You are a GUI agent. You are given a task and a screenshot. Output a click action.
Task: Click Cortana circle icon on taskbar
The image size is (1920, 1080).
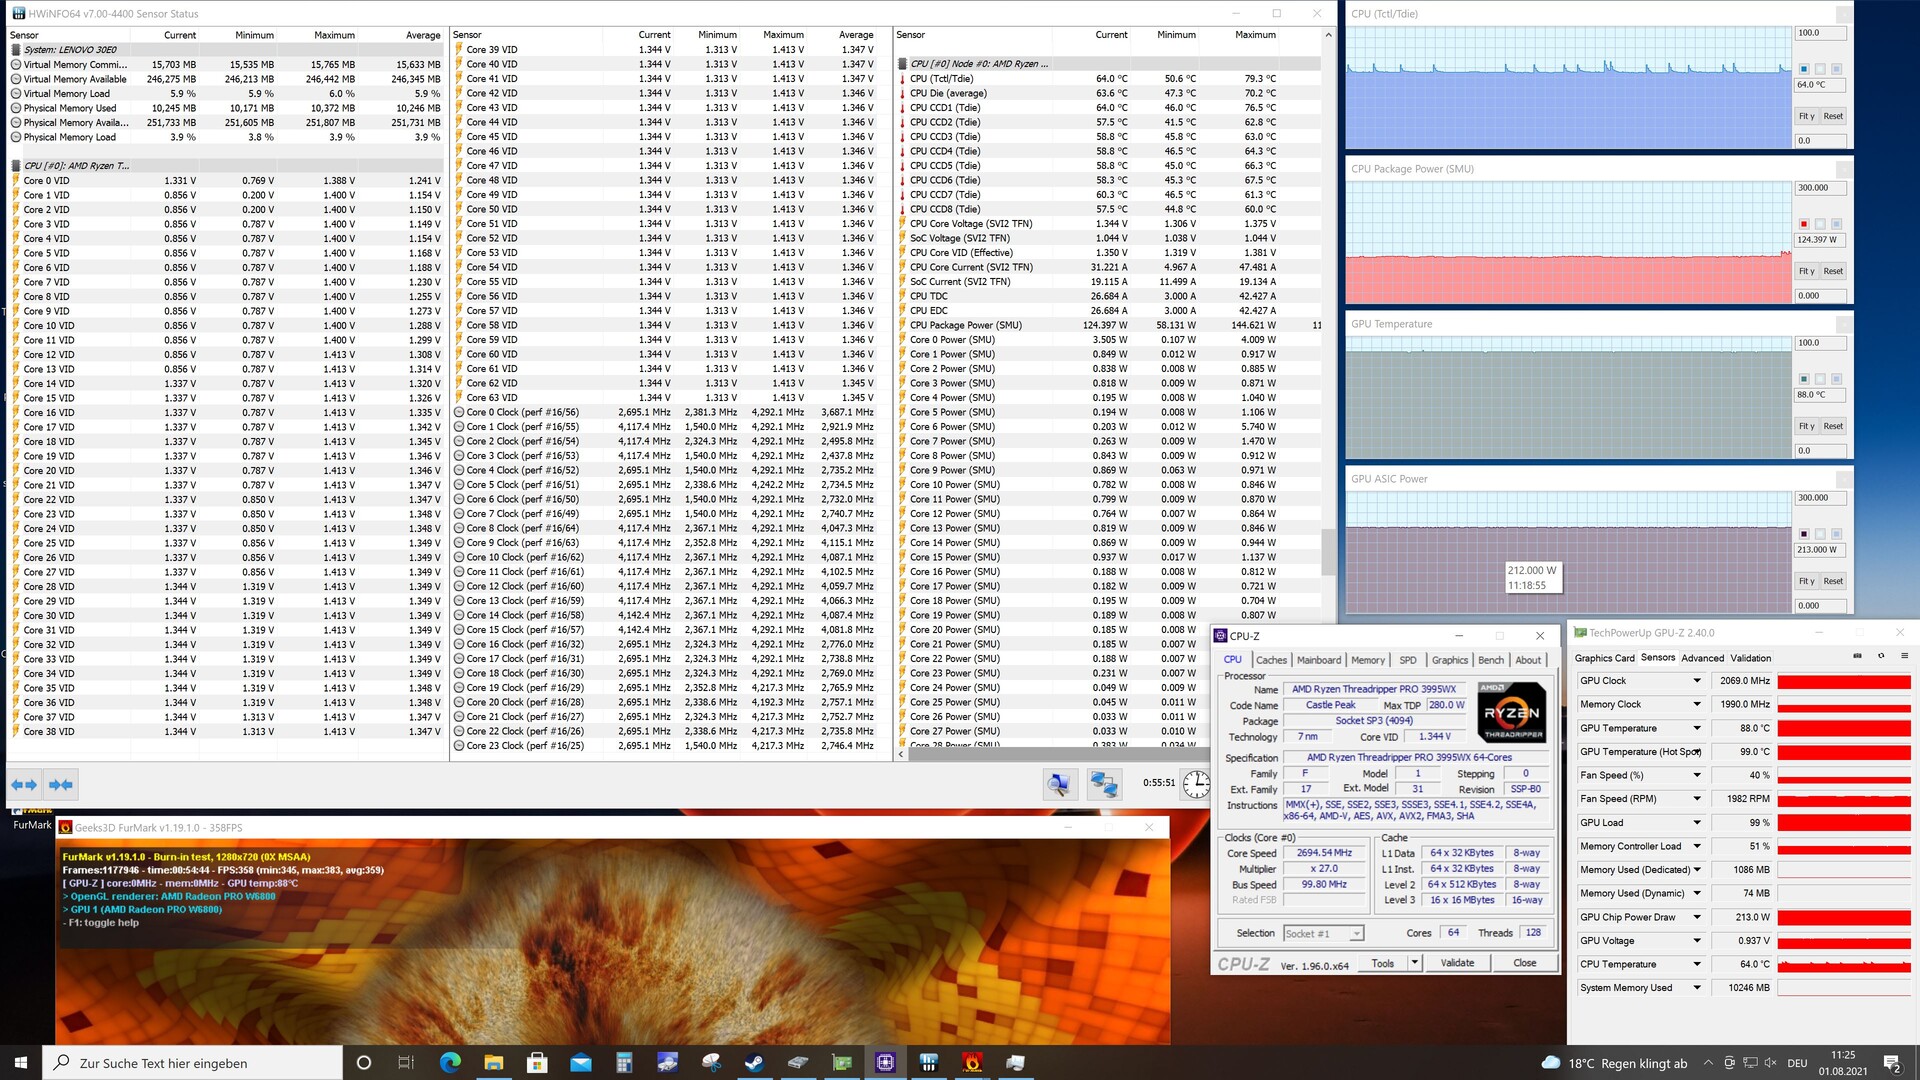click(364, 1063)
